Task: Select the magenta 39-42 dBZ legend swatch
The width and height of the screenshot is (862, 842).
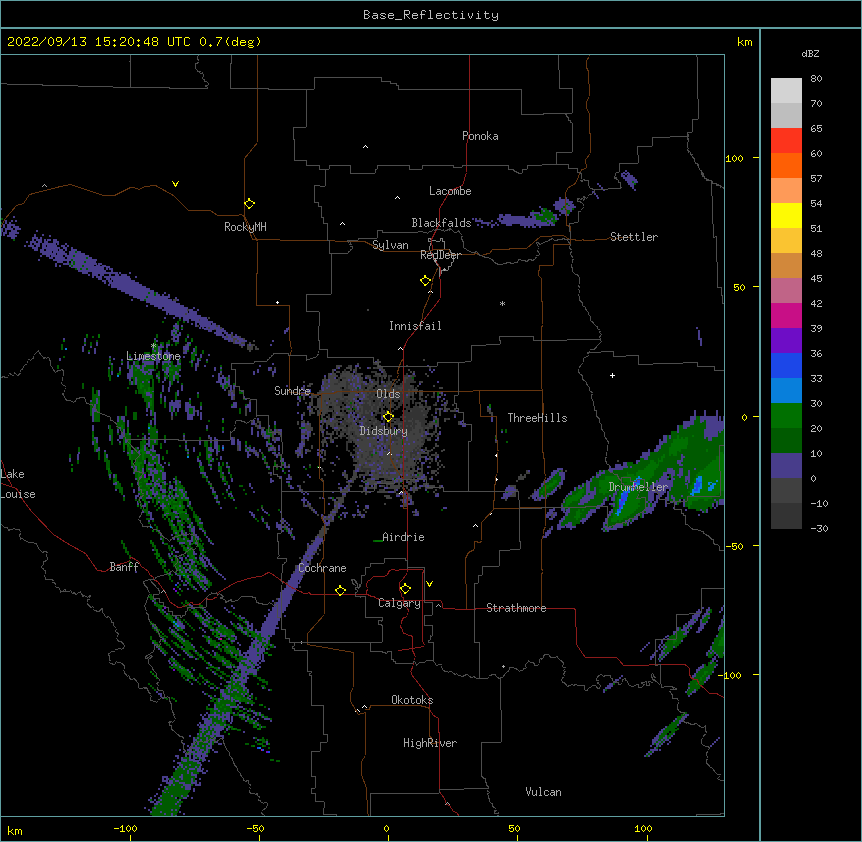Action: point(786,315)
